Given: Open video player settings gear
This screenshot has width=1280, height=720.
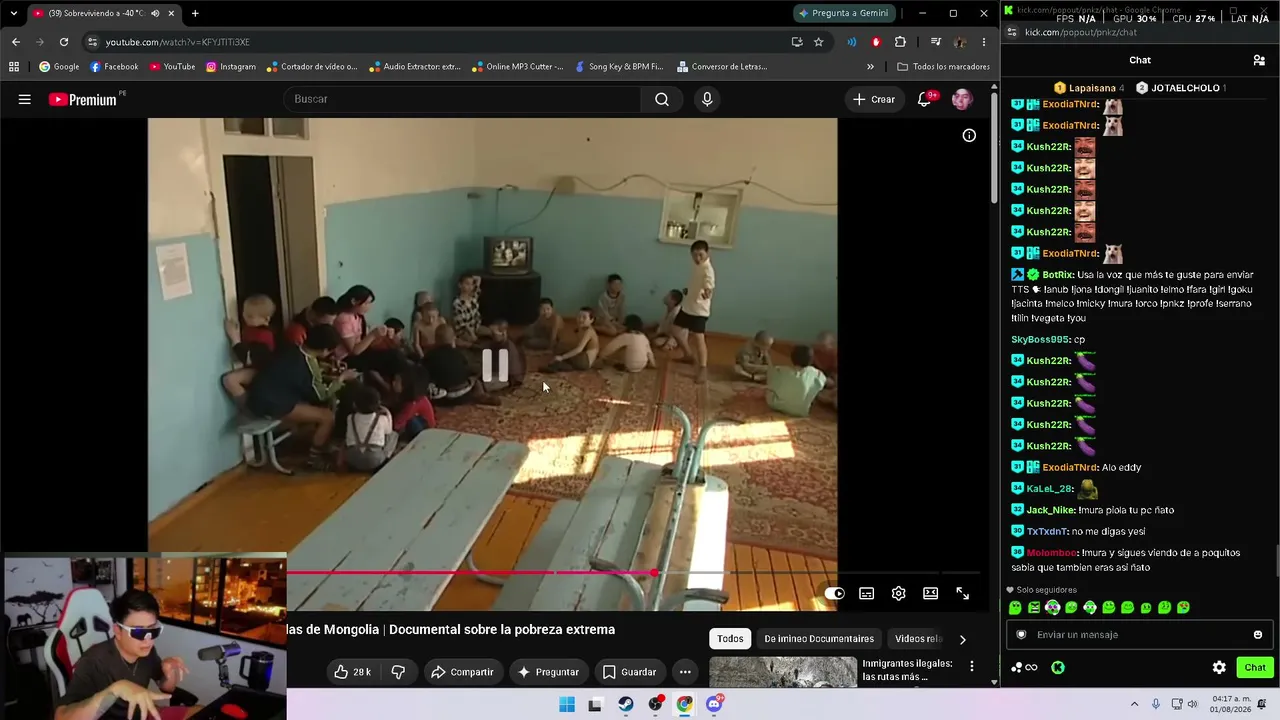Looking at the screenshot, I should 898,593.
